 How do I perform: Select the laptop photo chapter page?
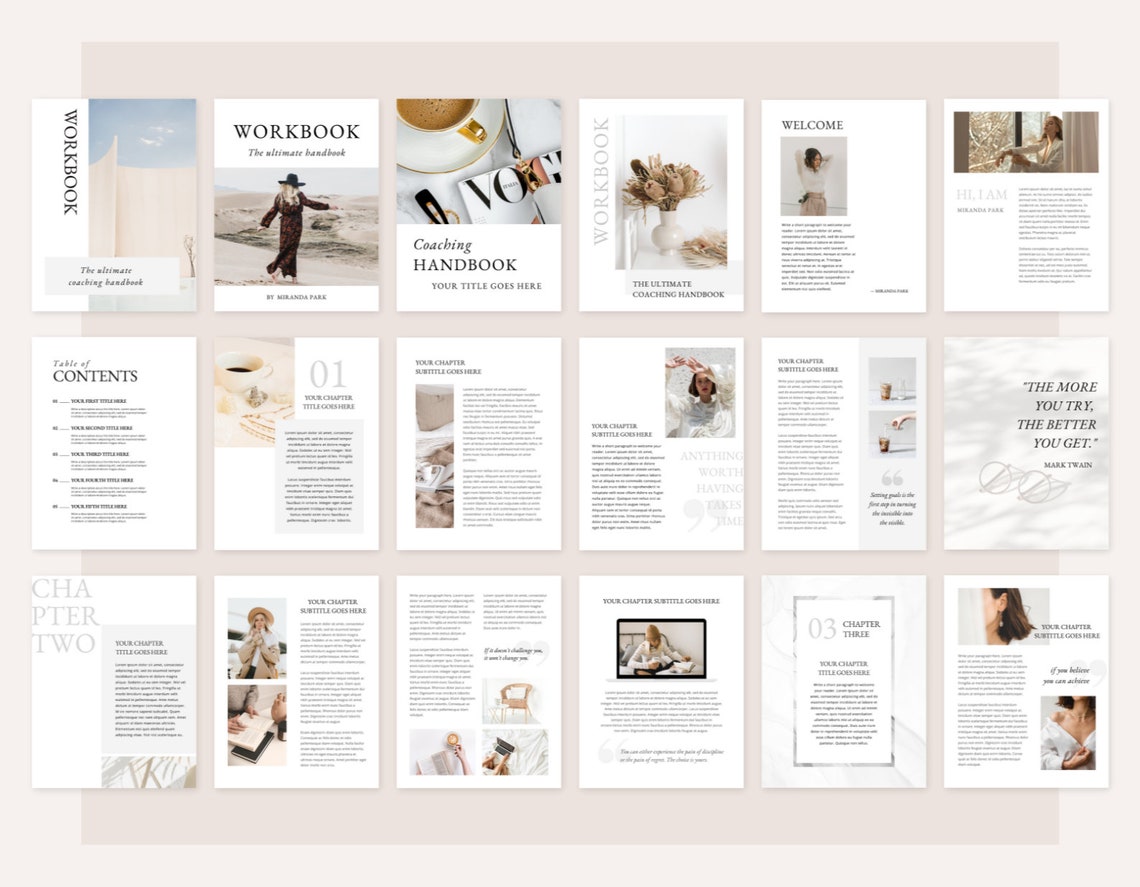tap(663, 685)
